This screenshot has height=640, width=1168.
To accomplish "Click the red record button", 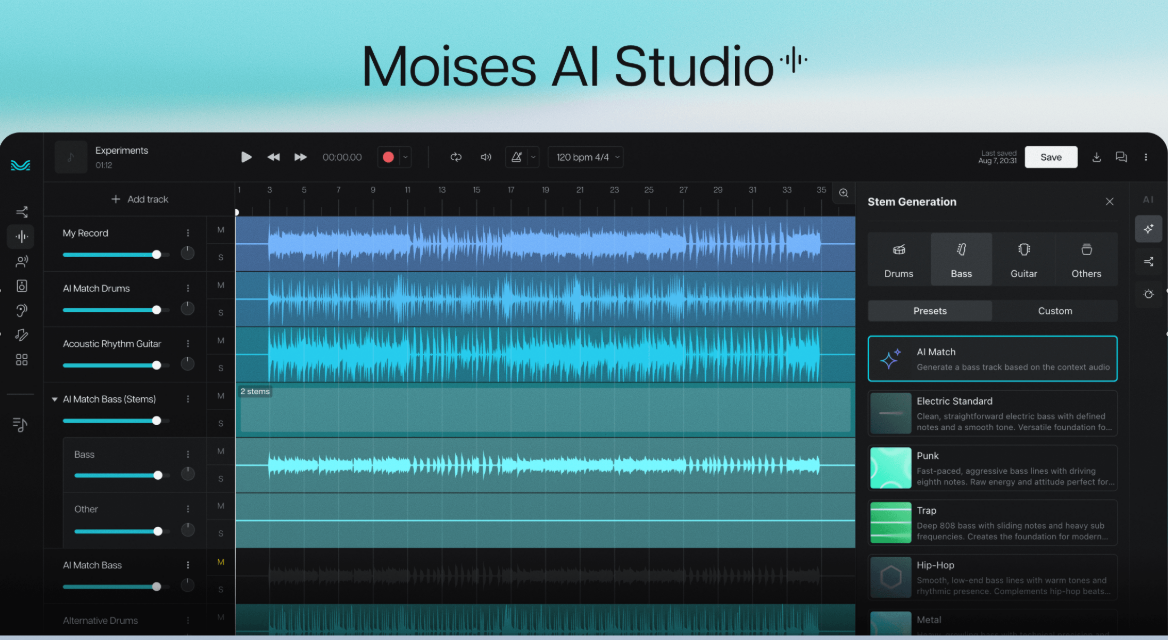I will pos(388,157).
